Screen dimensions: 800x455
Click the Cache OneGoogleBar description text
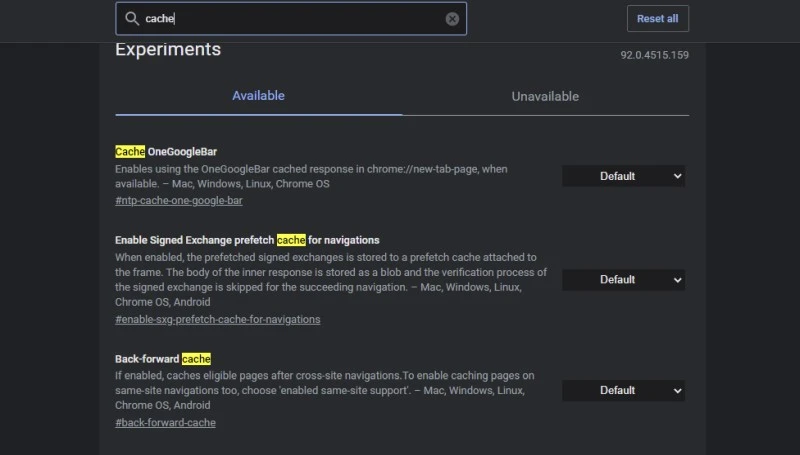click(x=311, y=177)
